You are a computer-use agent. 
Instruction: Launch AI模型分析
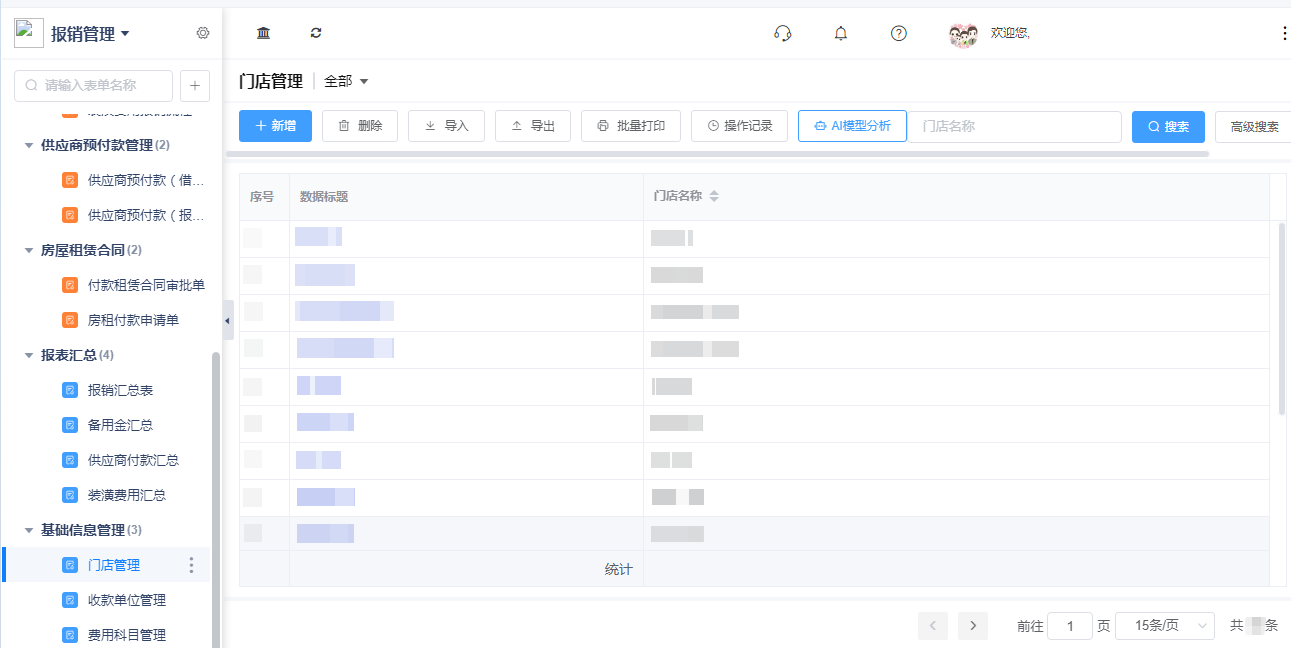[x=852, y=126]
